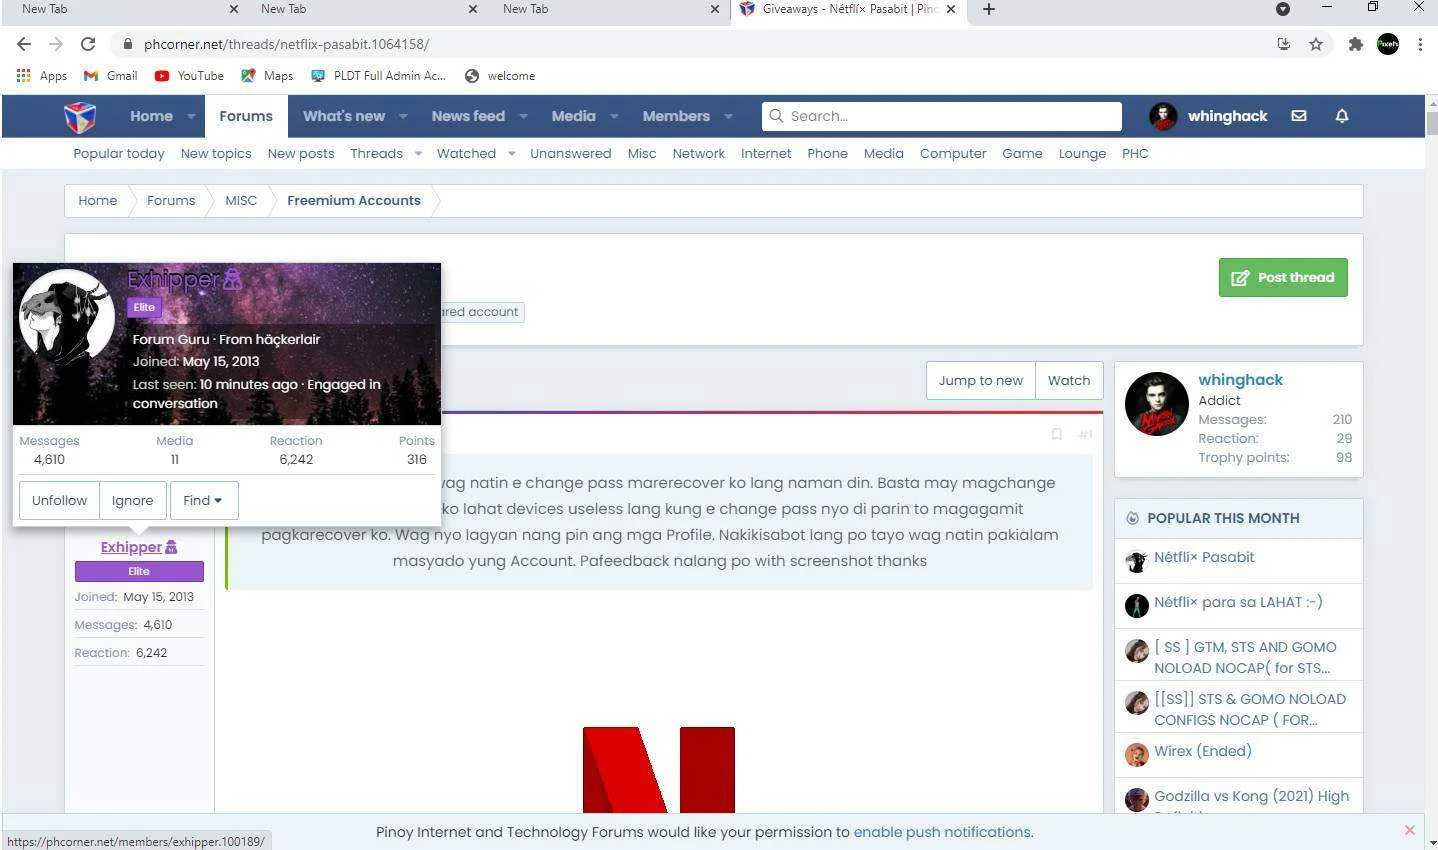Go to Popular today
The width and height of the screenshot is (1438, 850).
coord(119,153)
